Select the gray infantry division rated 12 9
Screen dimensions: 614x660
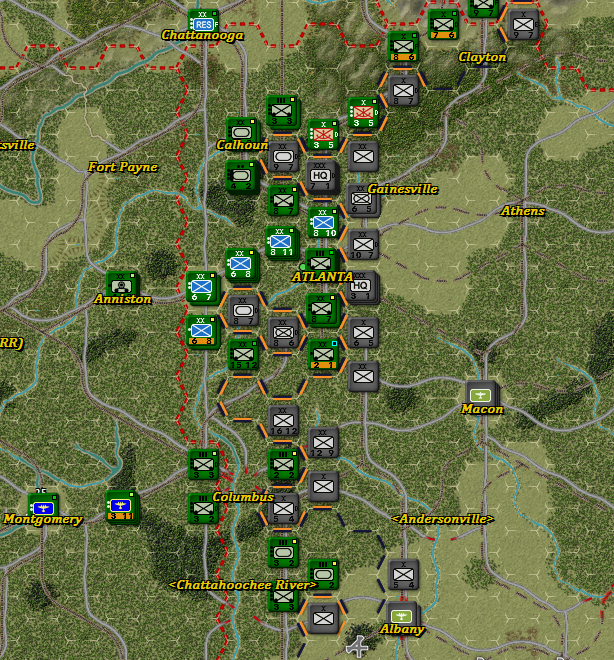(323, 443)
